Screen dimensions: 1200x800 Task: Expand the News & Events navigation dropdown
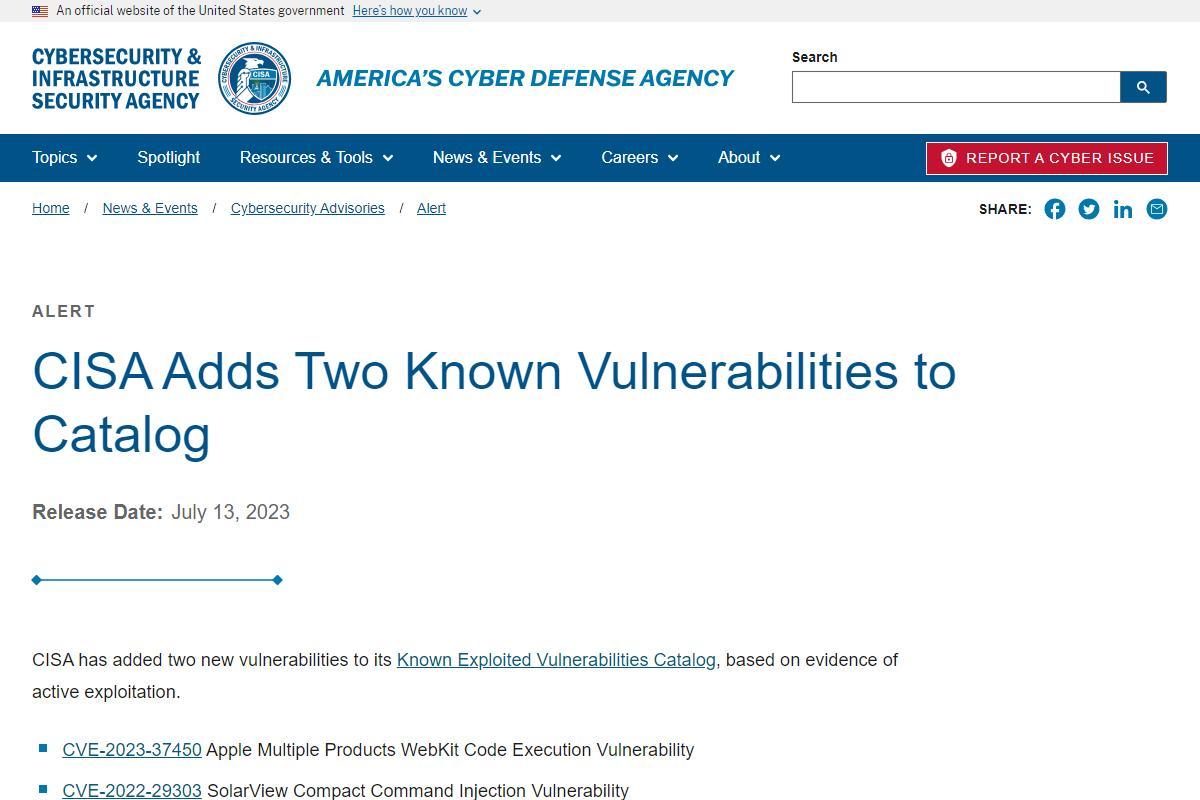point(497,158)
